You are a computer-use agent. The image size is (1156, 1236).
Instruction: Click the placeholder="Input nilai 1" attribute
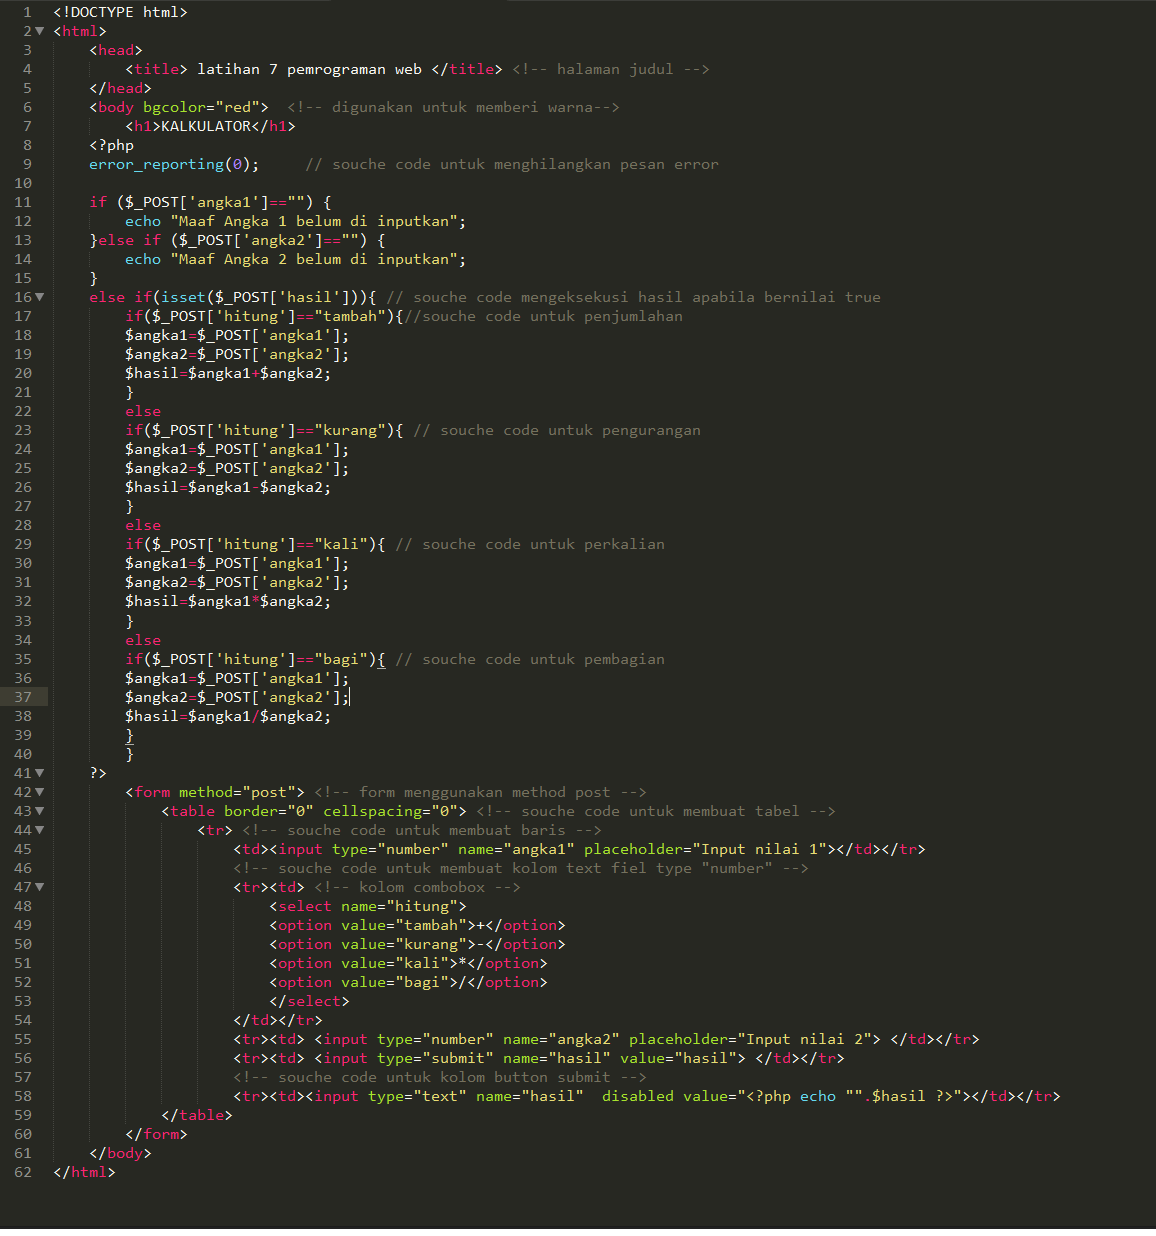705,849
